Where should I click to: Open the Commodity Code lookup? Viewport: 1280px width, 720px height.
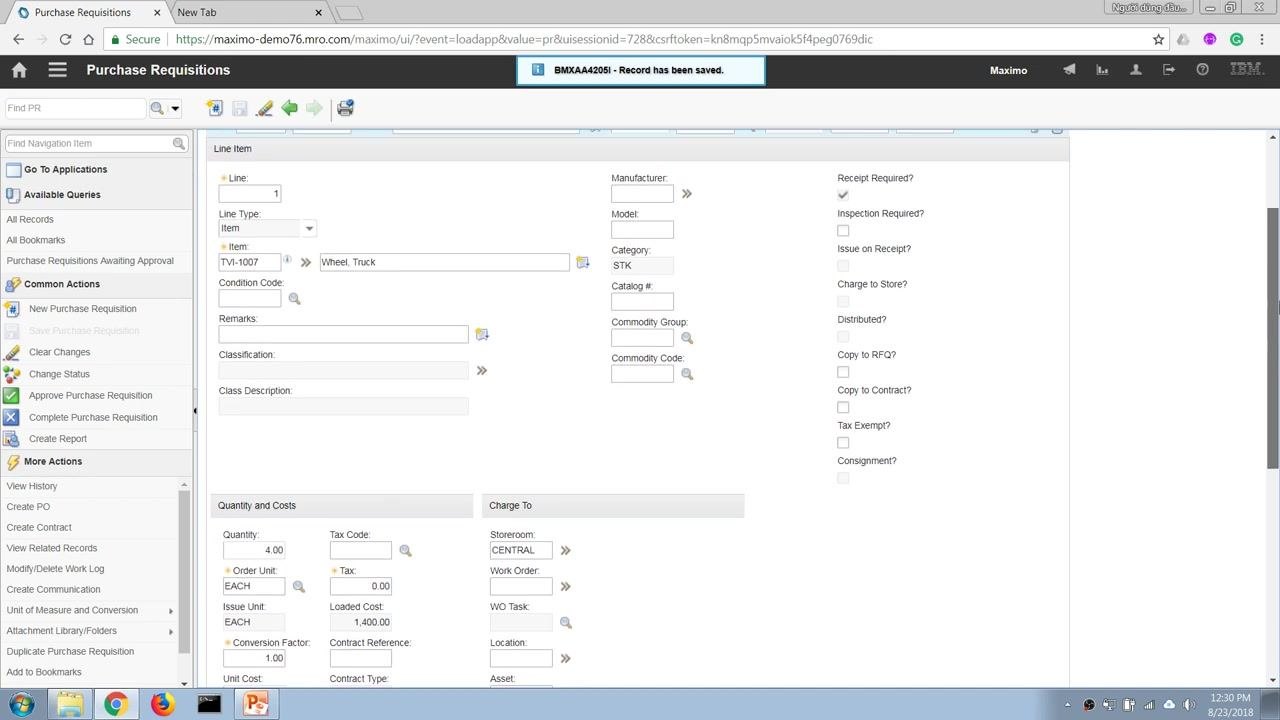(x=686, y=374)
